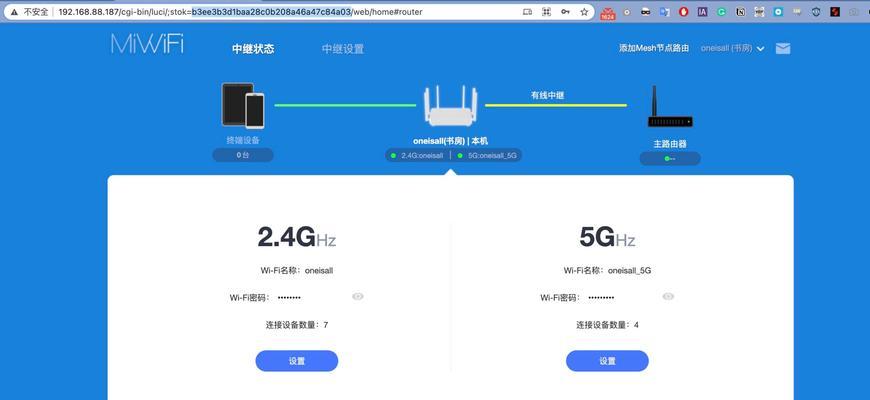Click the 设置 button under 5GHz
This screenshot has width=870, height=400.
(x=607, y=361)
